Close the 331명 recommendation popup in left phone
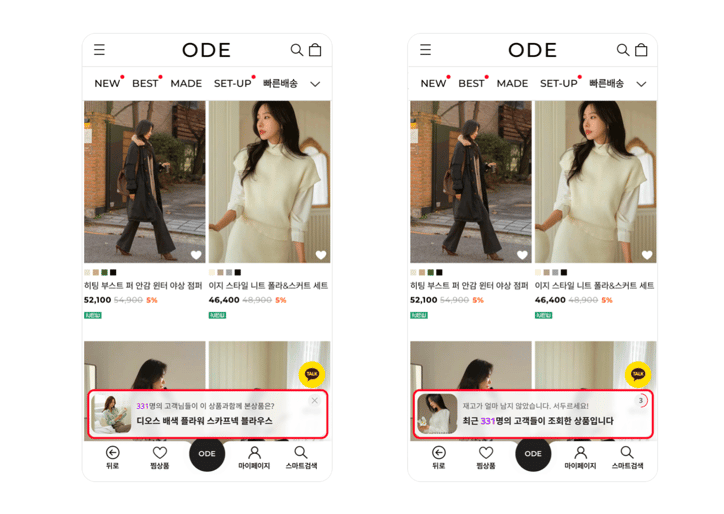Screen dimensions: 724x514 pos(314,400)
